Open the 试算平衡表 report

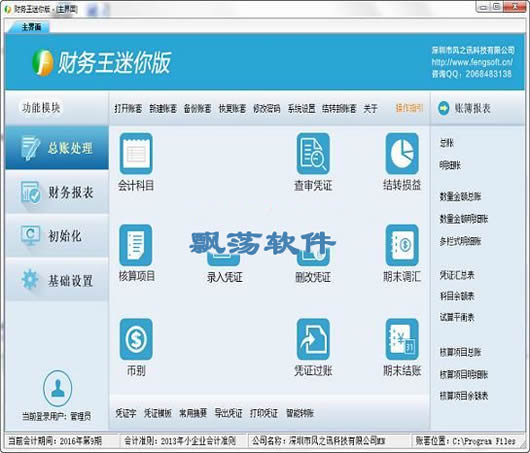(x=457, y=317)
